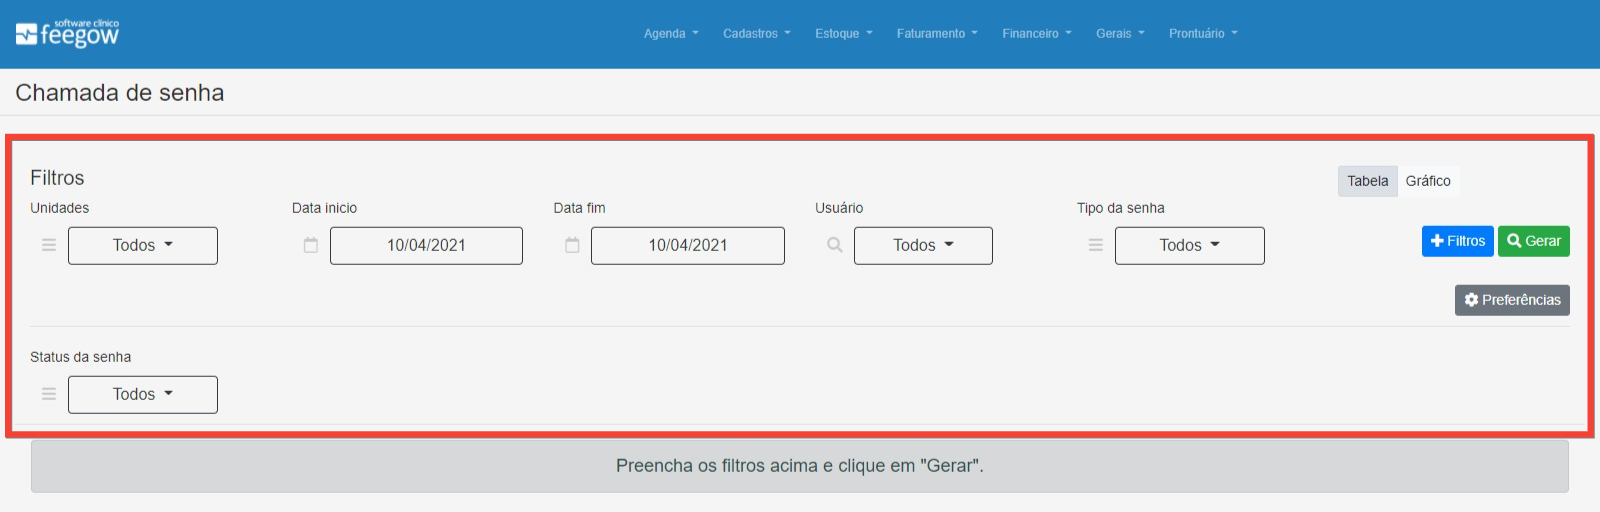This screenshot has height=512, width=1600.
Task: Switch to Tabela view
Action: click(1367, 181)
